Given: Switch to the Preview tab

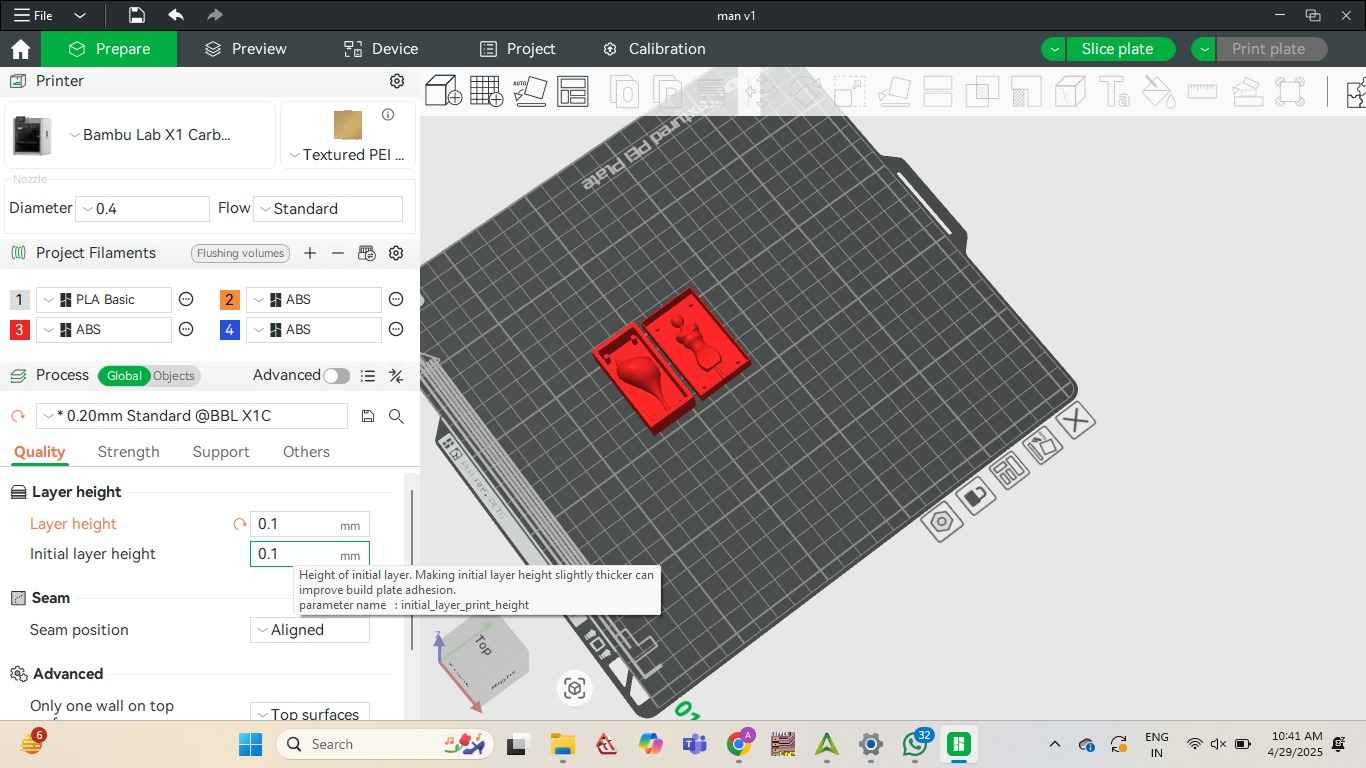Looking at the screenshot, I should tap(246, 49).
